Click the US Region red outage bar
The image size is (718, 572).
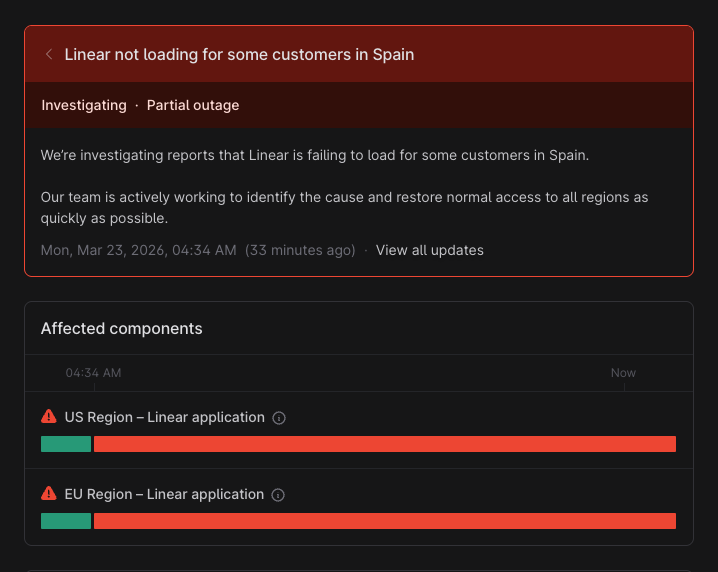coord(385,444)
